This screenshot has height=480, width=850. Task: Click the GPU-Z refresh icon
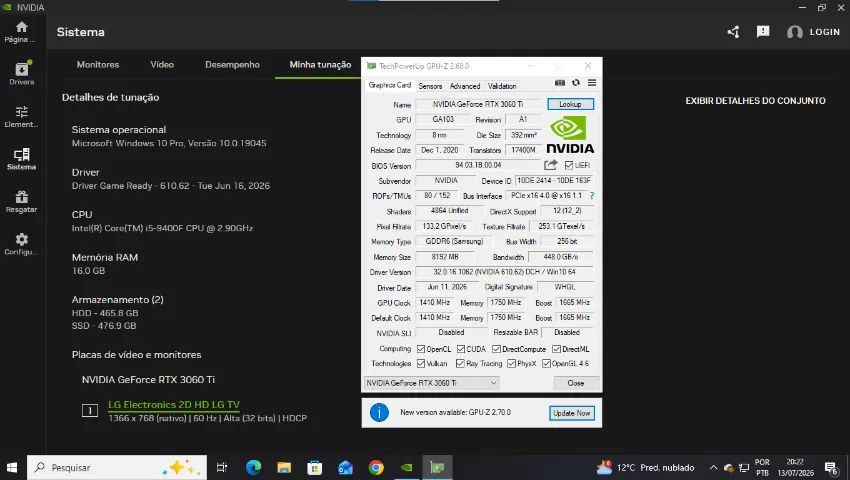[x=576, y=82]
